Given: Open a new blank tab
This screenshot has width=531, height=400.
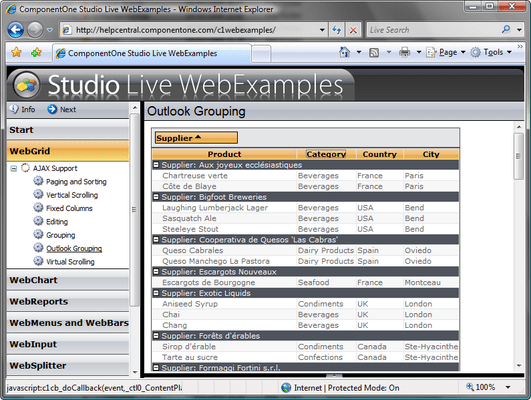Looking at the screenshot, I should click(261, 54).
